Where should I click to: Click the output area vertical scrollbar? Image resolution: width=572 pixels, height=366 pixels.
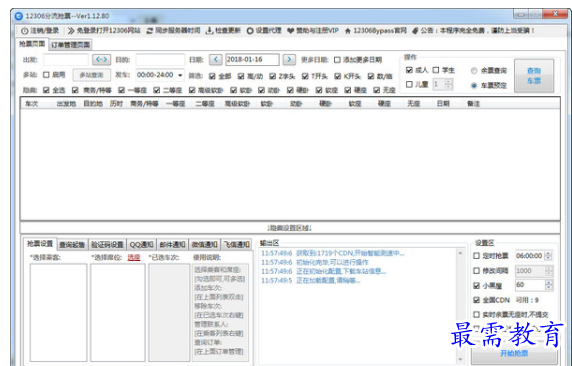point(460,306)
